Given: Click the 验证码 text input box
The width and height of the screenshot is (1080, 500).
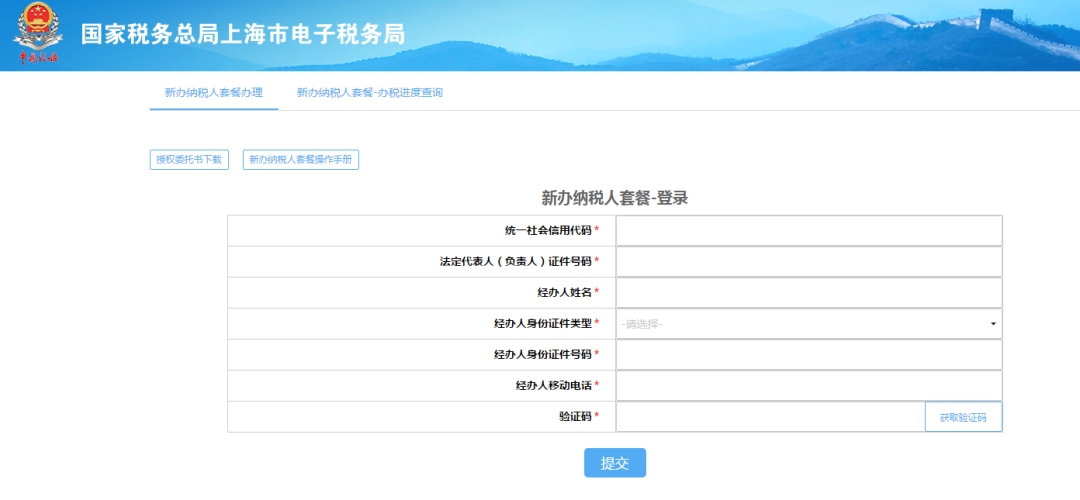Looking at the screenshot, I should click(x=770, y=417).
